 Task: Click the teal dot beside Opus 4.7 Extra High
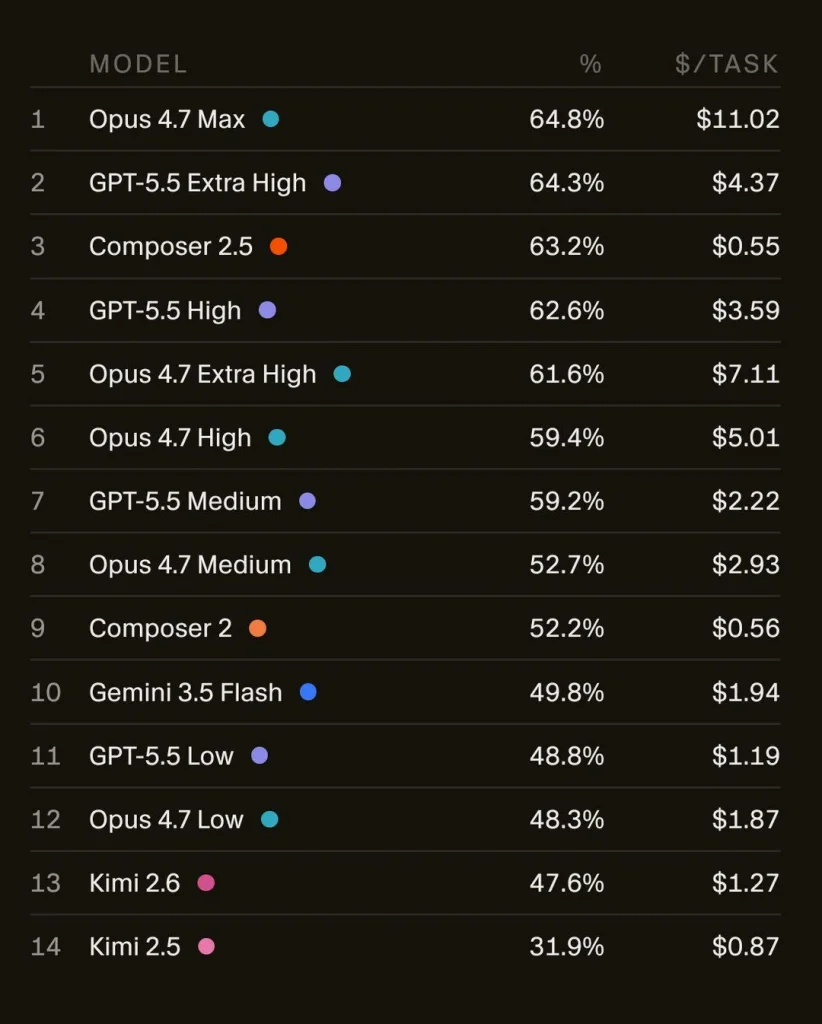pos(342,374)
